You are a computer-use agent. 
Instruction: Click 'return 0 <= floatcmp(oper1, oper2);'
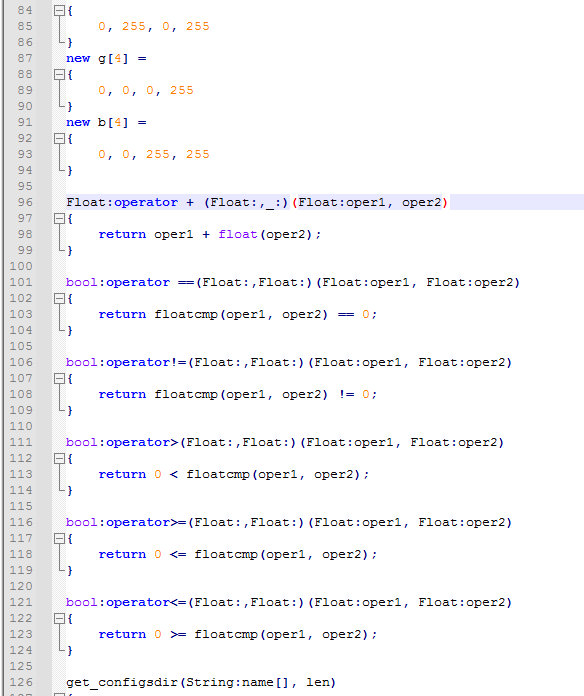pos(237,554)
